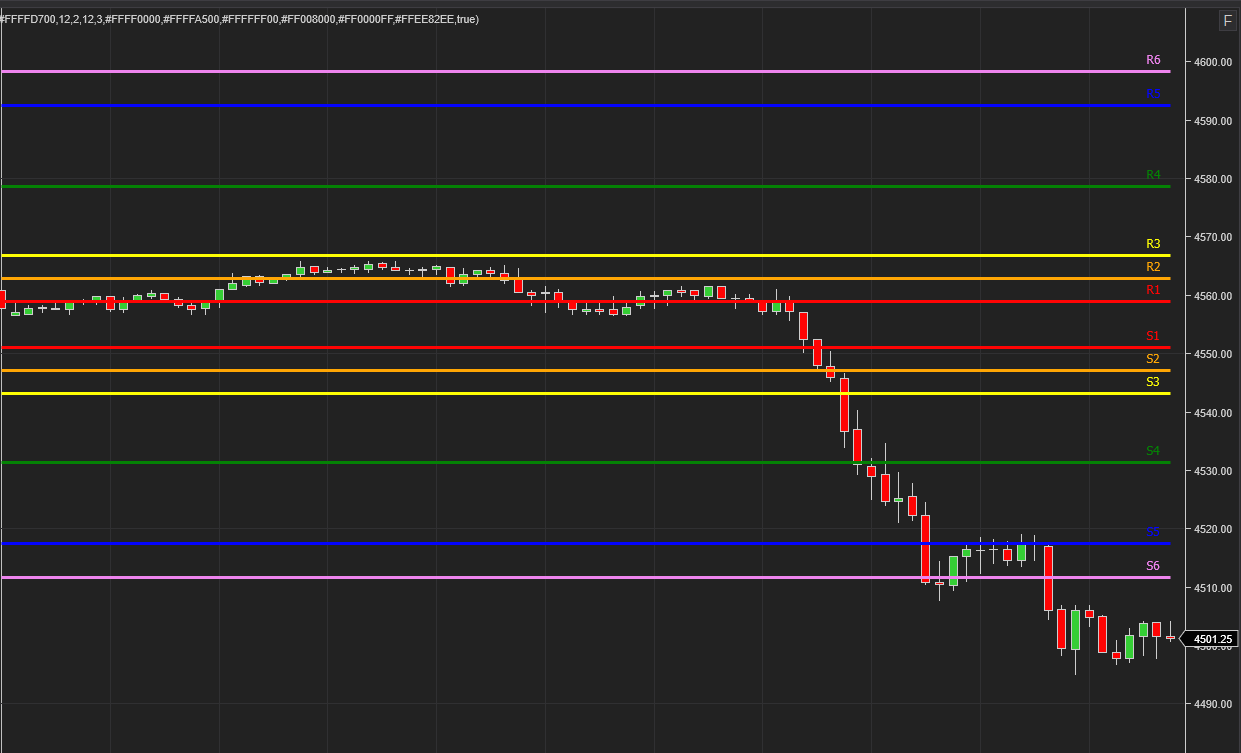Click the yellow S3 support label
The height and width of the screenshot is (753, 1241).
coord(1153,382)
